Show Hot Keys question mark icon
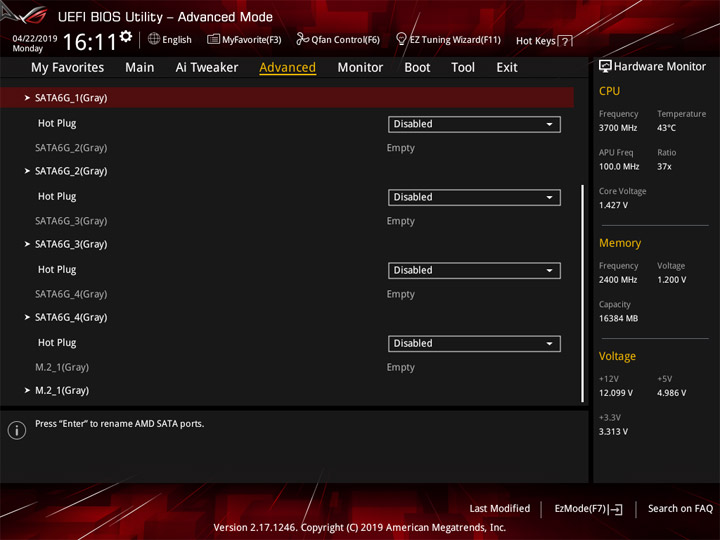The image size is (720, 540). 565,41
